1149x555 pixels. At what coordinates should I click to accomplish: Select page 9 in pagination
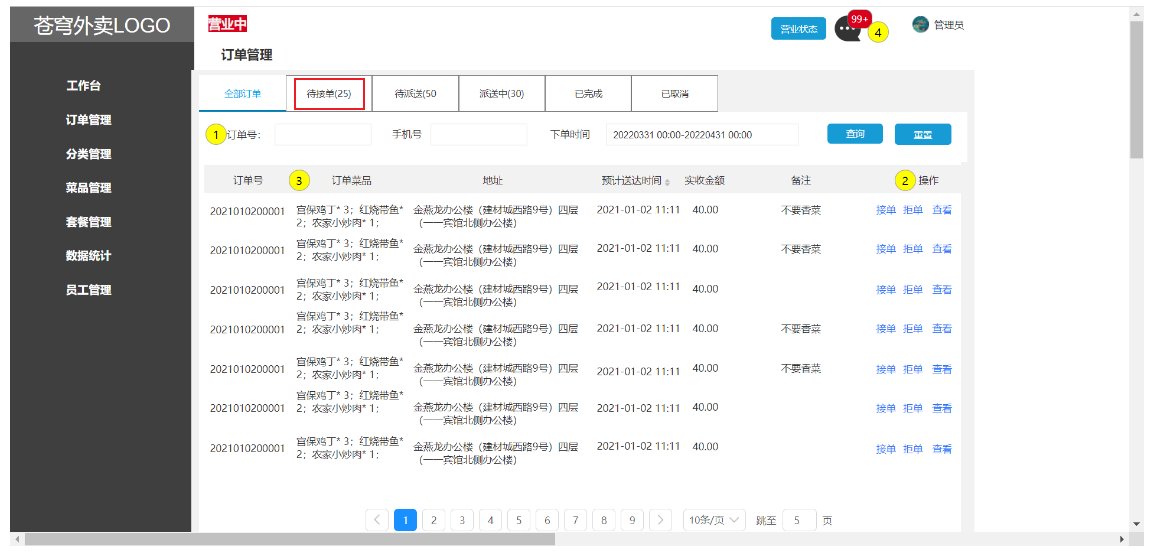[x=632, y=521]
